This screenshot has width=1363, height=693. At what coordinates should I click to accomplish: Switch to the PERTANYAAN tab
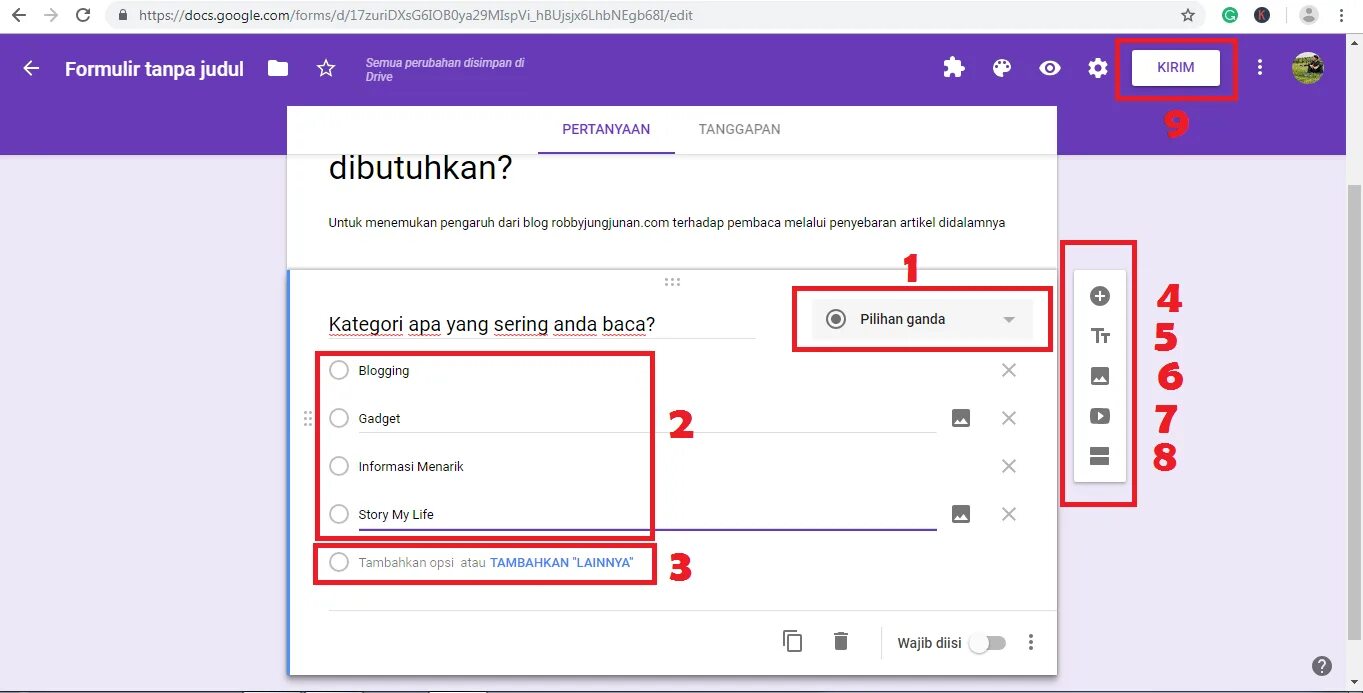[606, 129]
